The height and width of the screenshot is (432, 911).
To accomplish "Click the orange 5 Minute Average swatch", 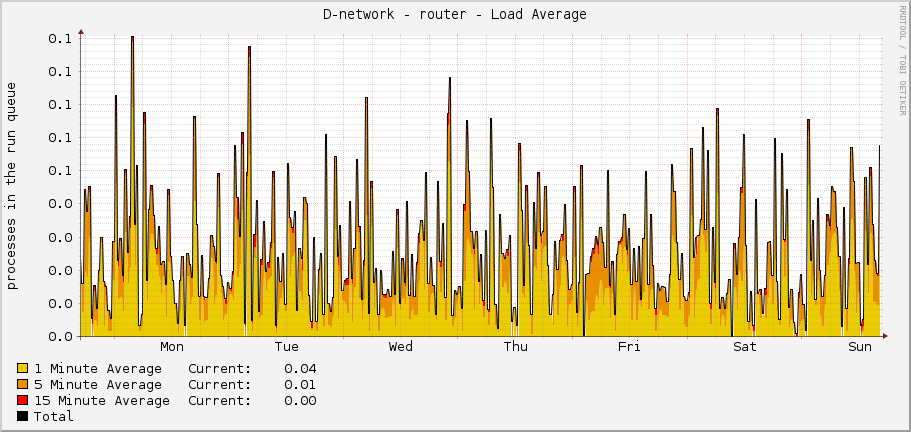I will click(x=23, y=385).
